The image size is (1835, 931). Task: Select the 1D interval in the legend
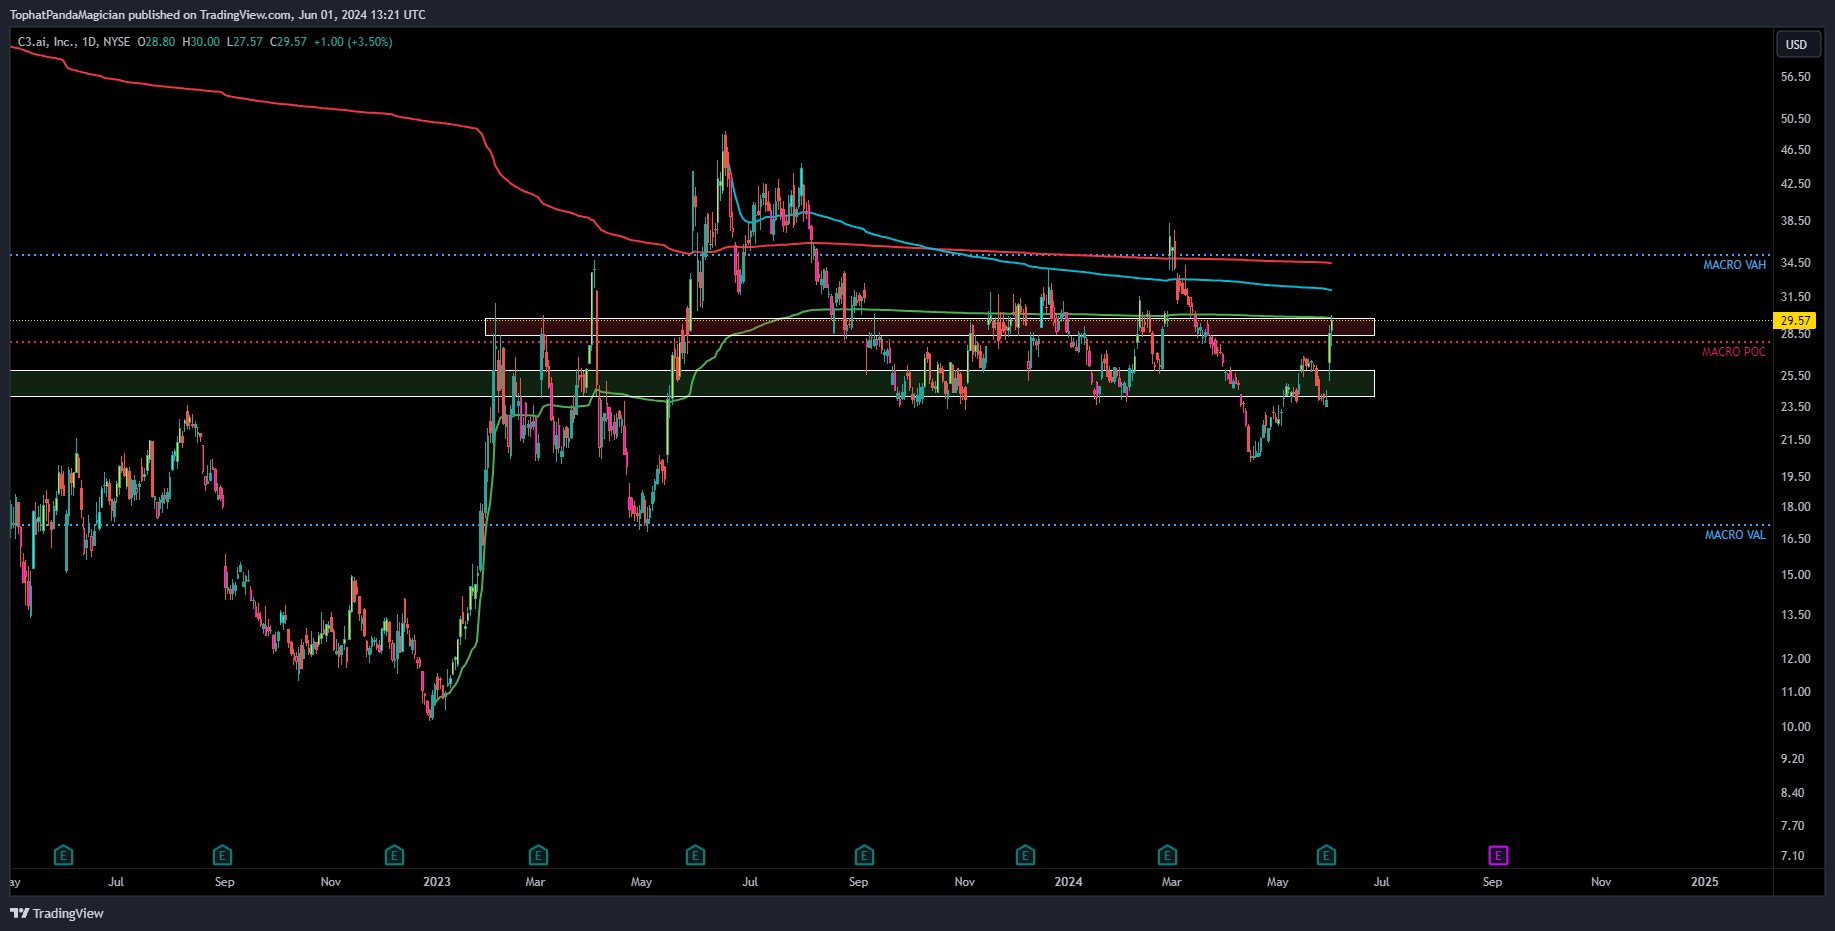coord(90,42)
